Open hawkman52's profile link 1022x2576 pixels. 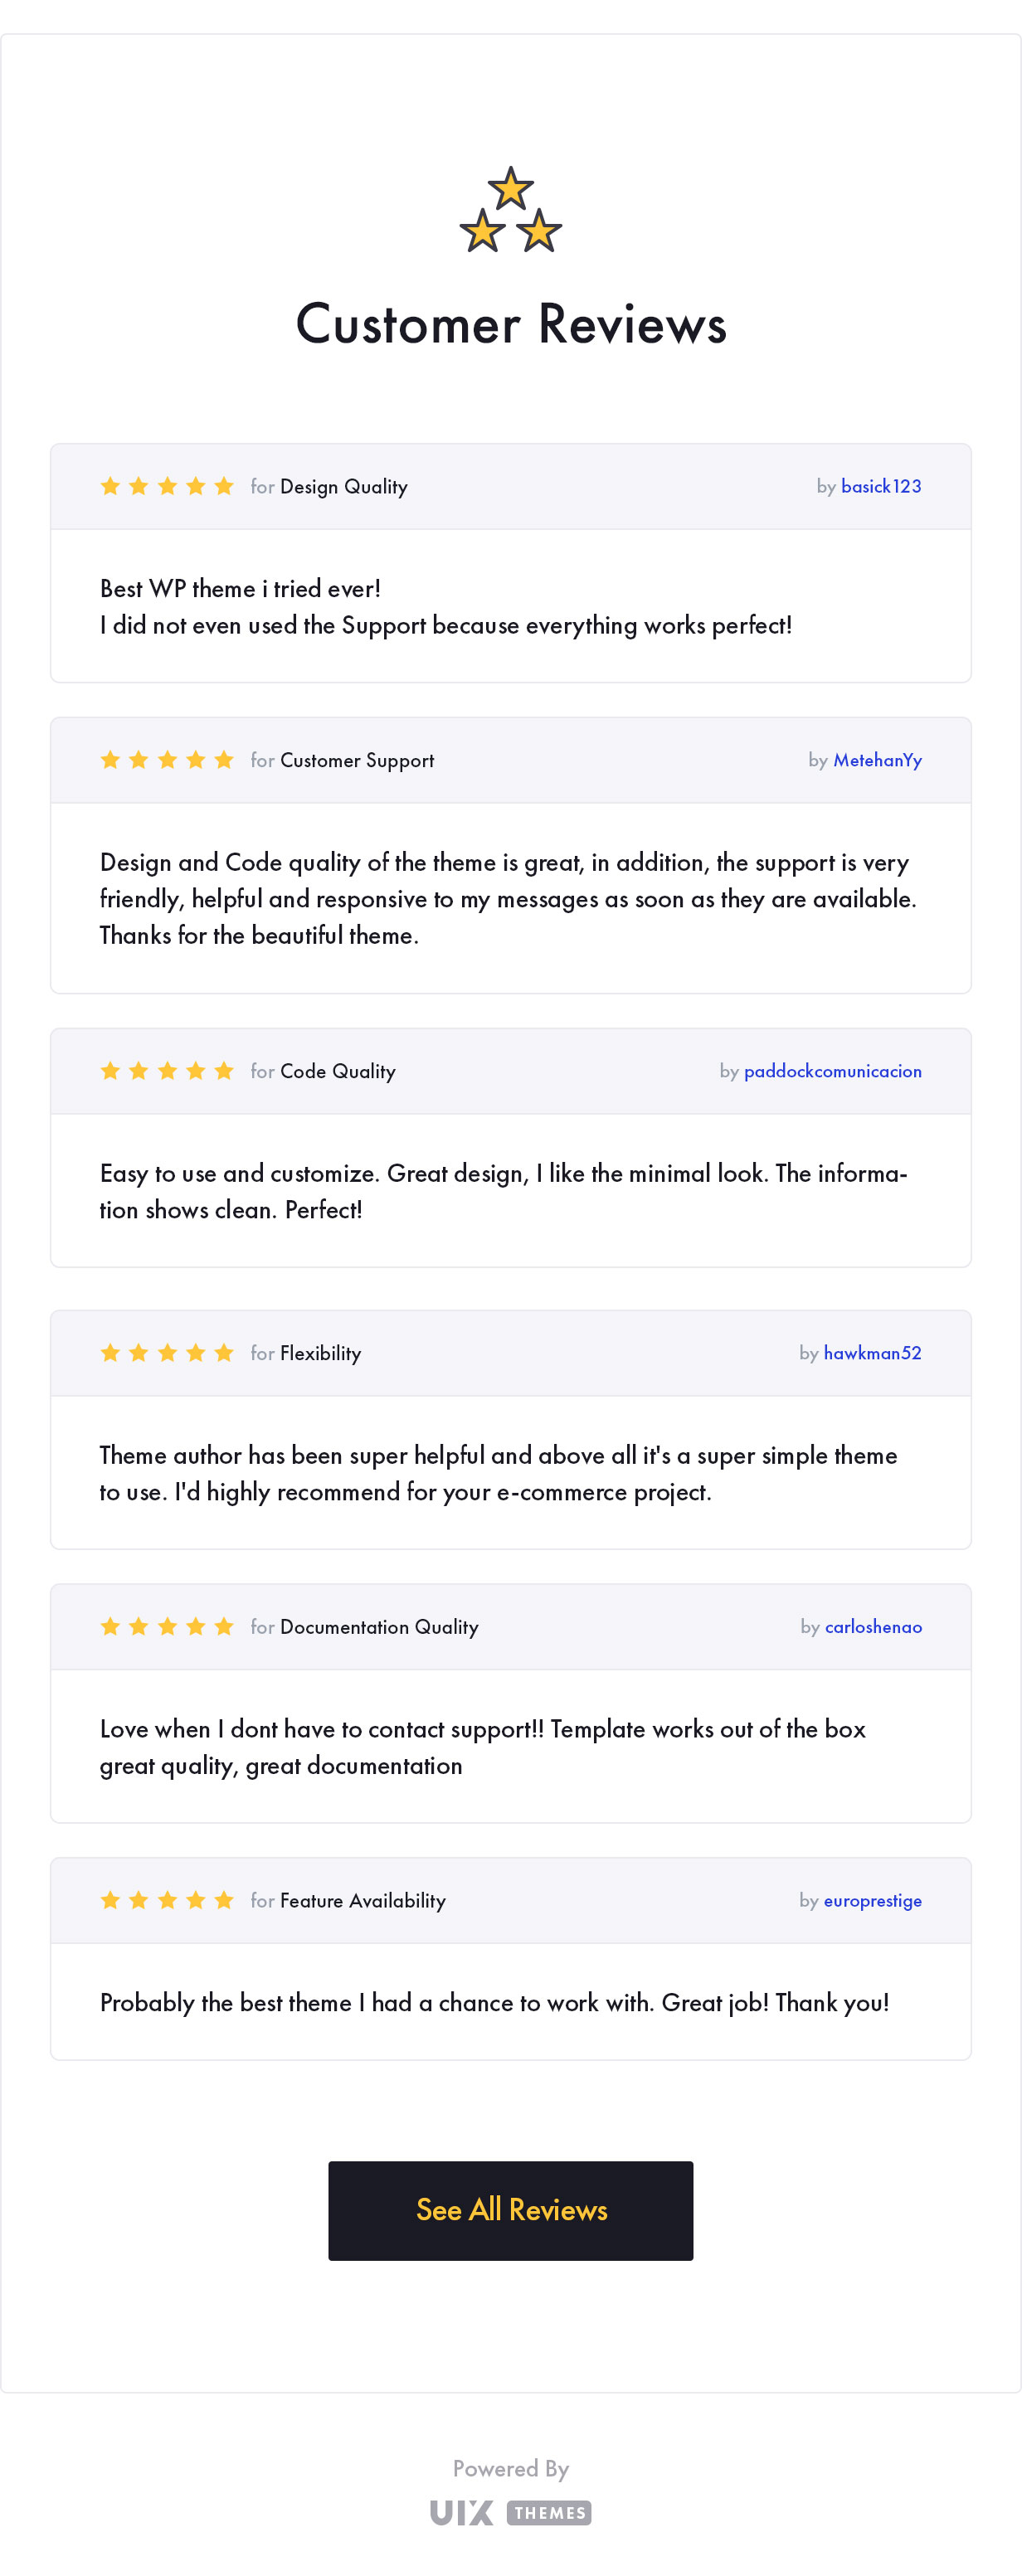873,1353
